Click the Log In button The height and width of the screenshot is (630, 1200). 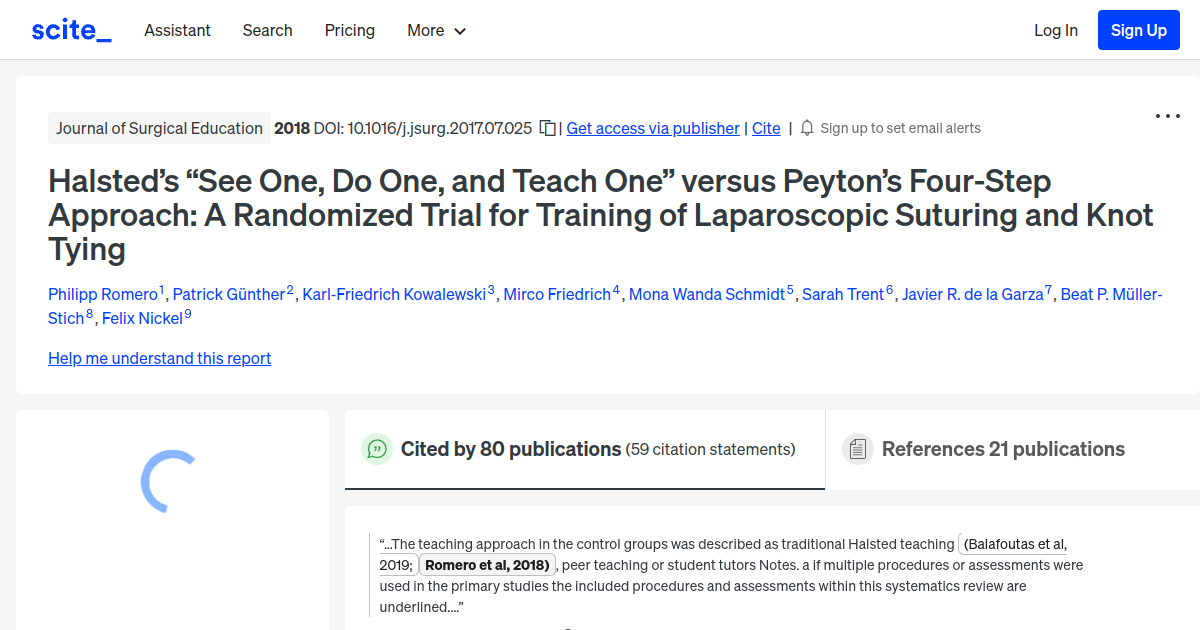point(1055,30)
